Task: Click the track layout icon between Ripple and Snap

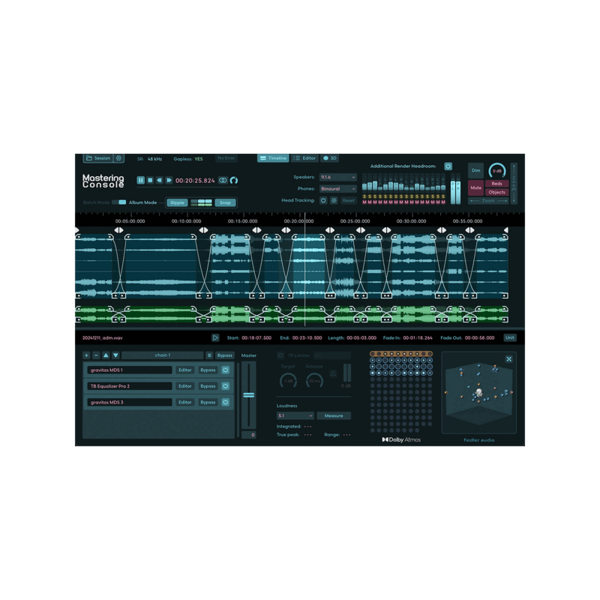Action: (x=201, y=203)
